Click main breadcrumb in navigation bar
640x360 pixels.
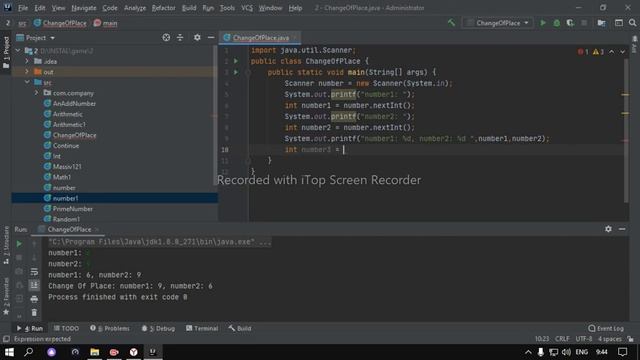tap(105, 23)
